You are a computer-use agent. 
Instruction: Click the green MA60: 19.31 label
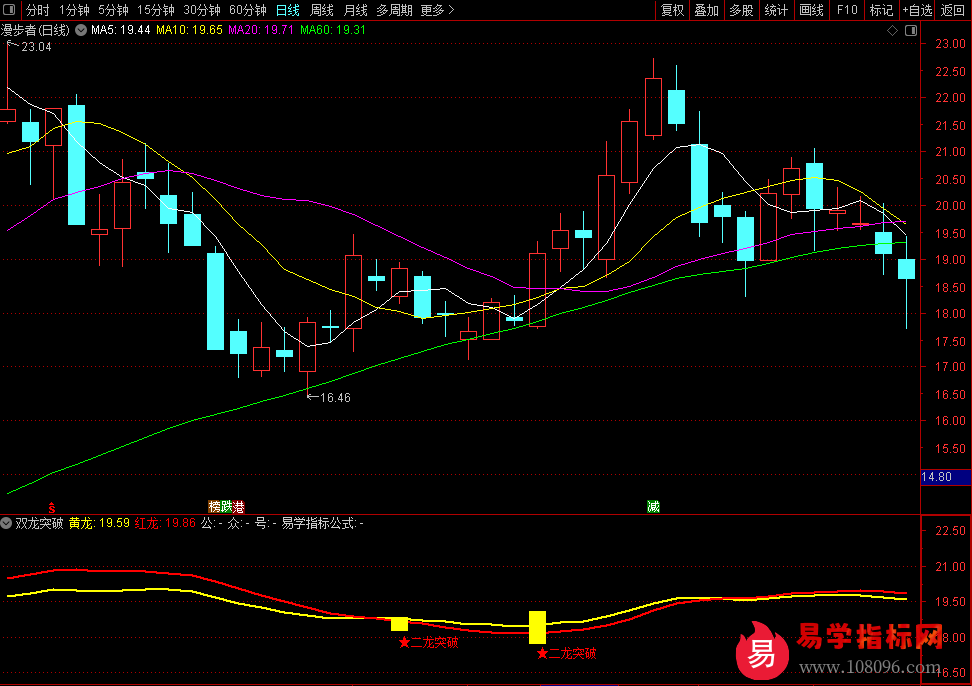point(333,30)
